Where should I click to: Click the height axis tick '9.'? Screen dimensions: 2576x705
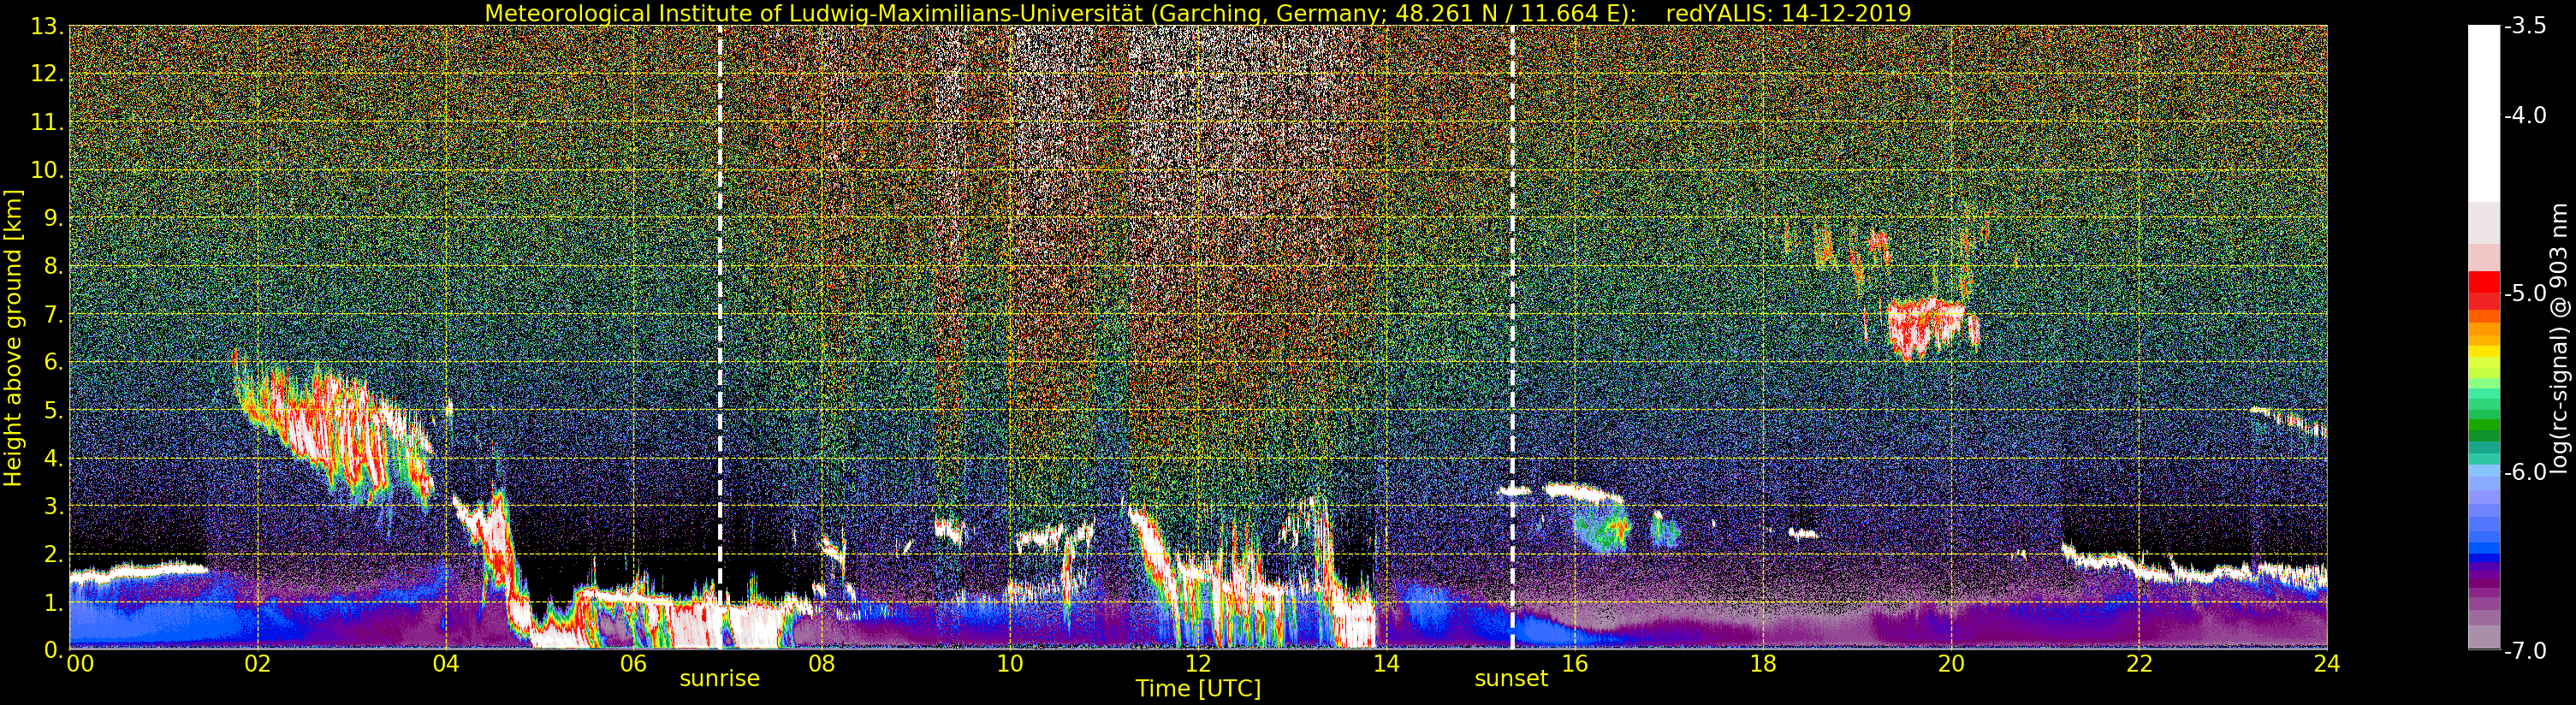tap(53, 219)
